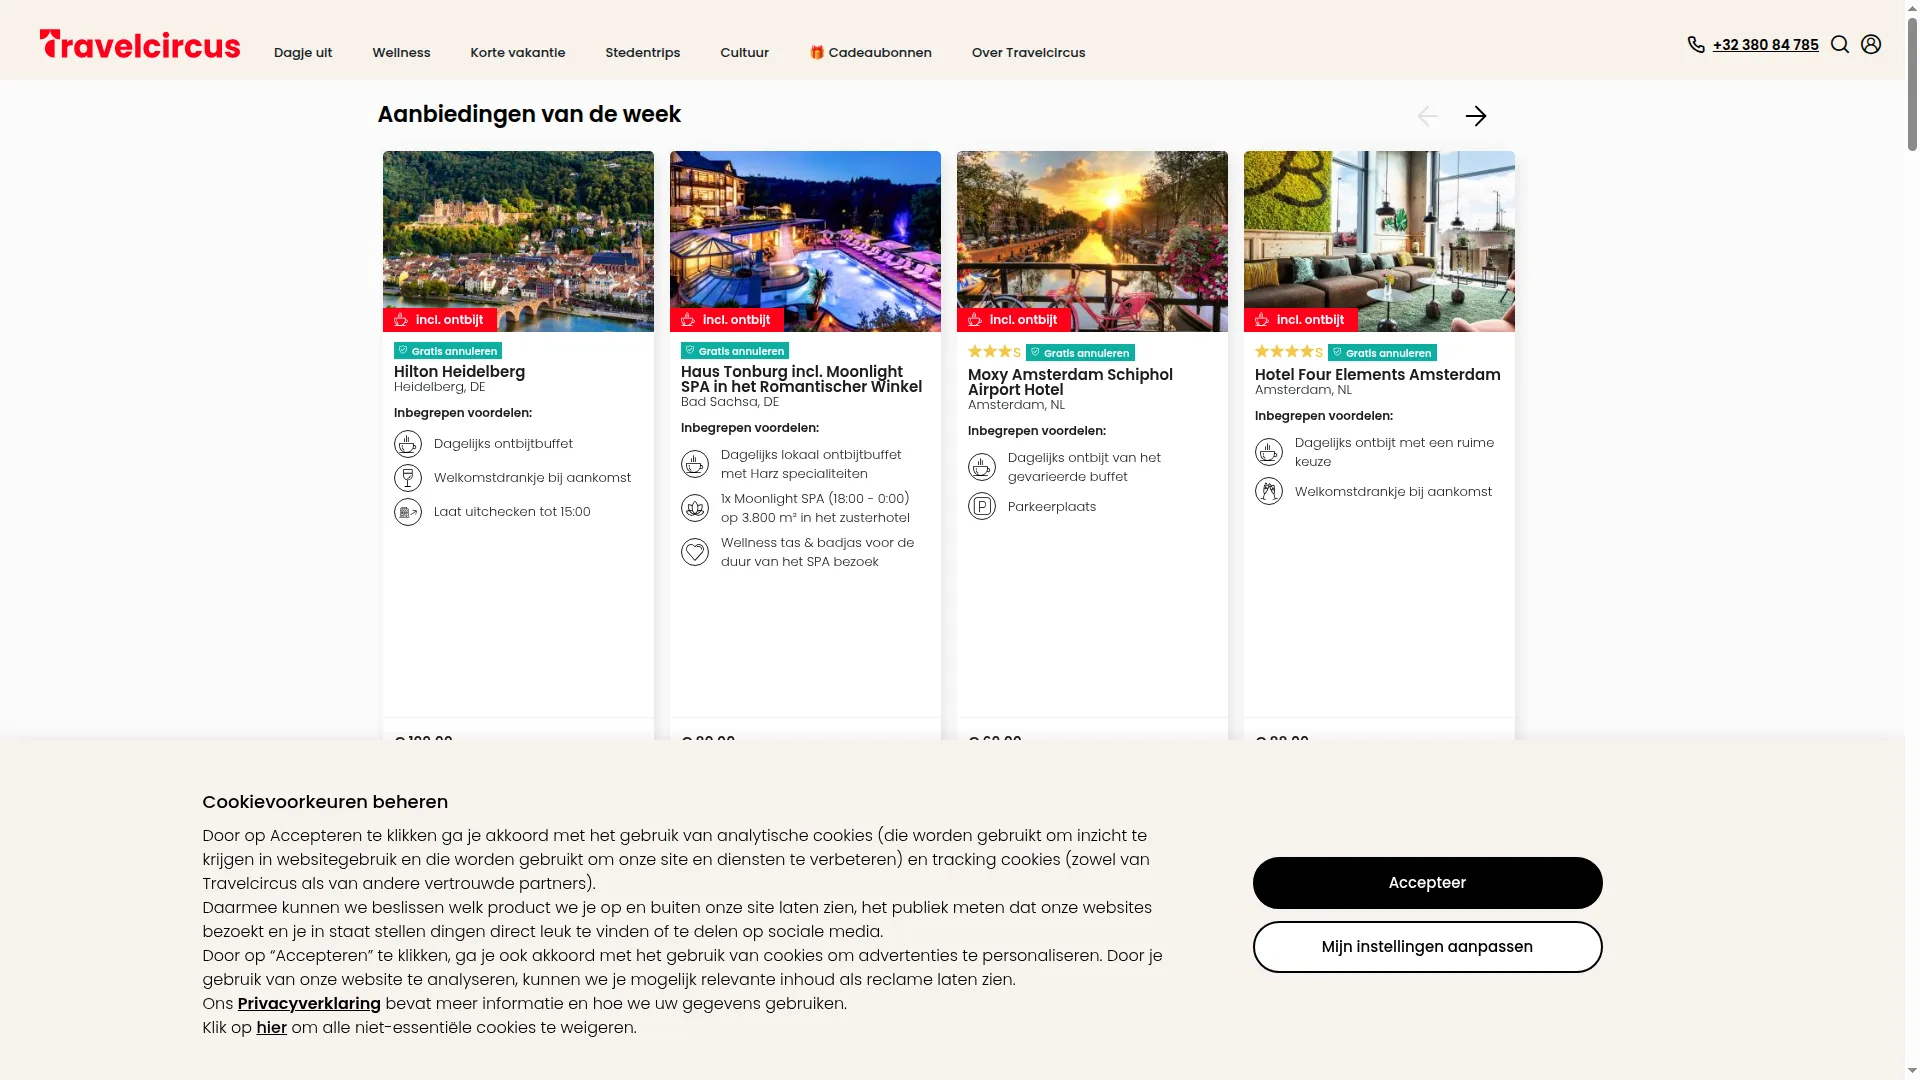Click 'incl. ontbijt' badge on Haus Tonburg image
Screen dimensions: 1920x1080
[727, 320]
